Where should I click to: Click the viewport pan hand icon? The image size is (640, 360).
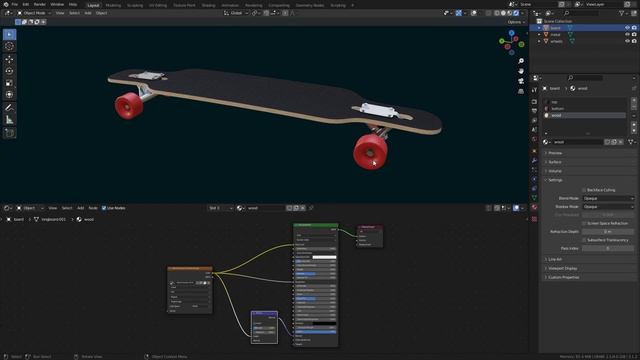coord(521,71)
